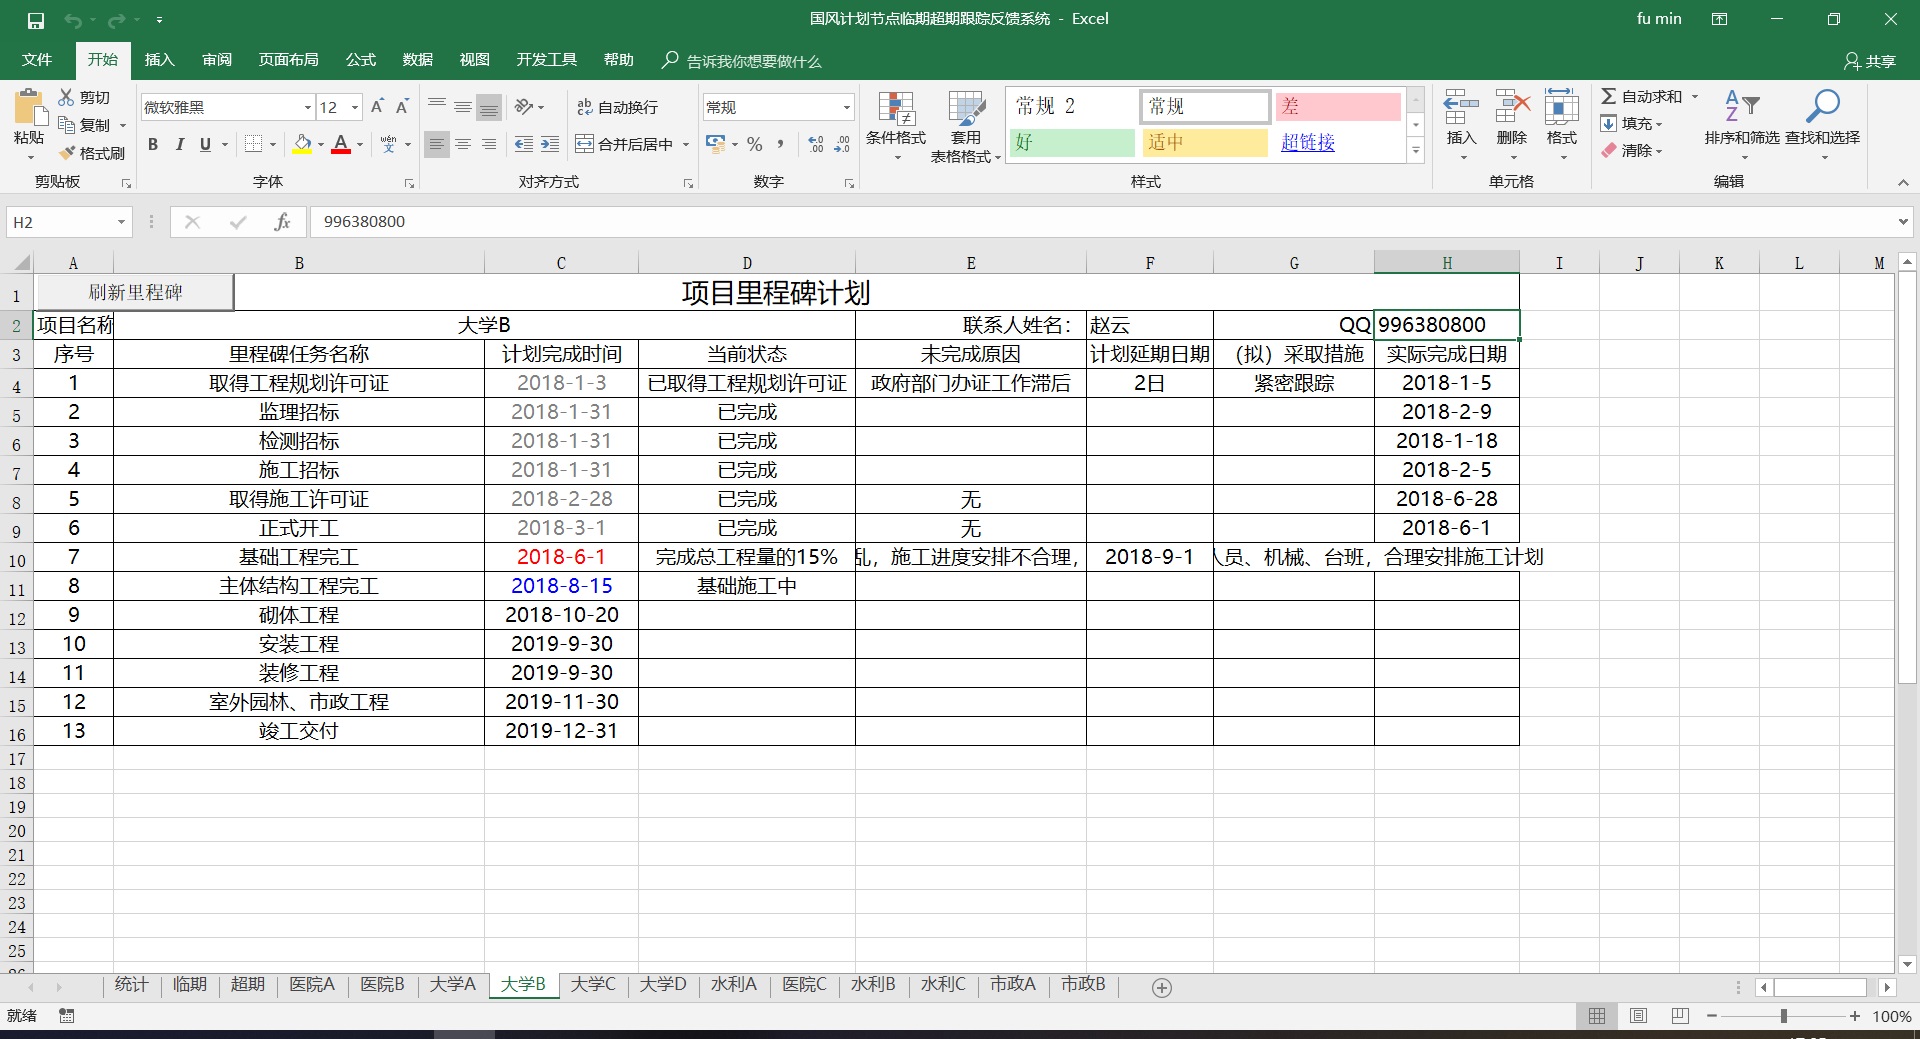Apply the 超链接 cell style

click(x=1308, y=143)
